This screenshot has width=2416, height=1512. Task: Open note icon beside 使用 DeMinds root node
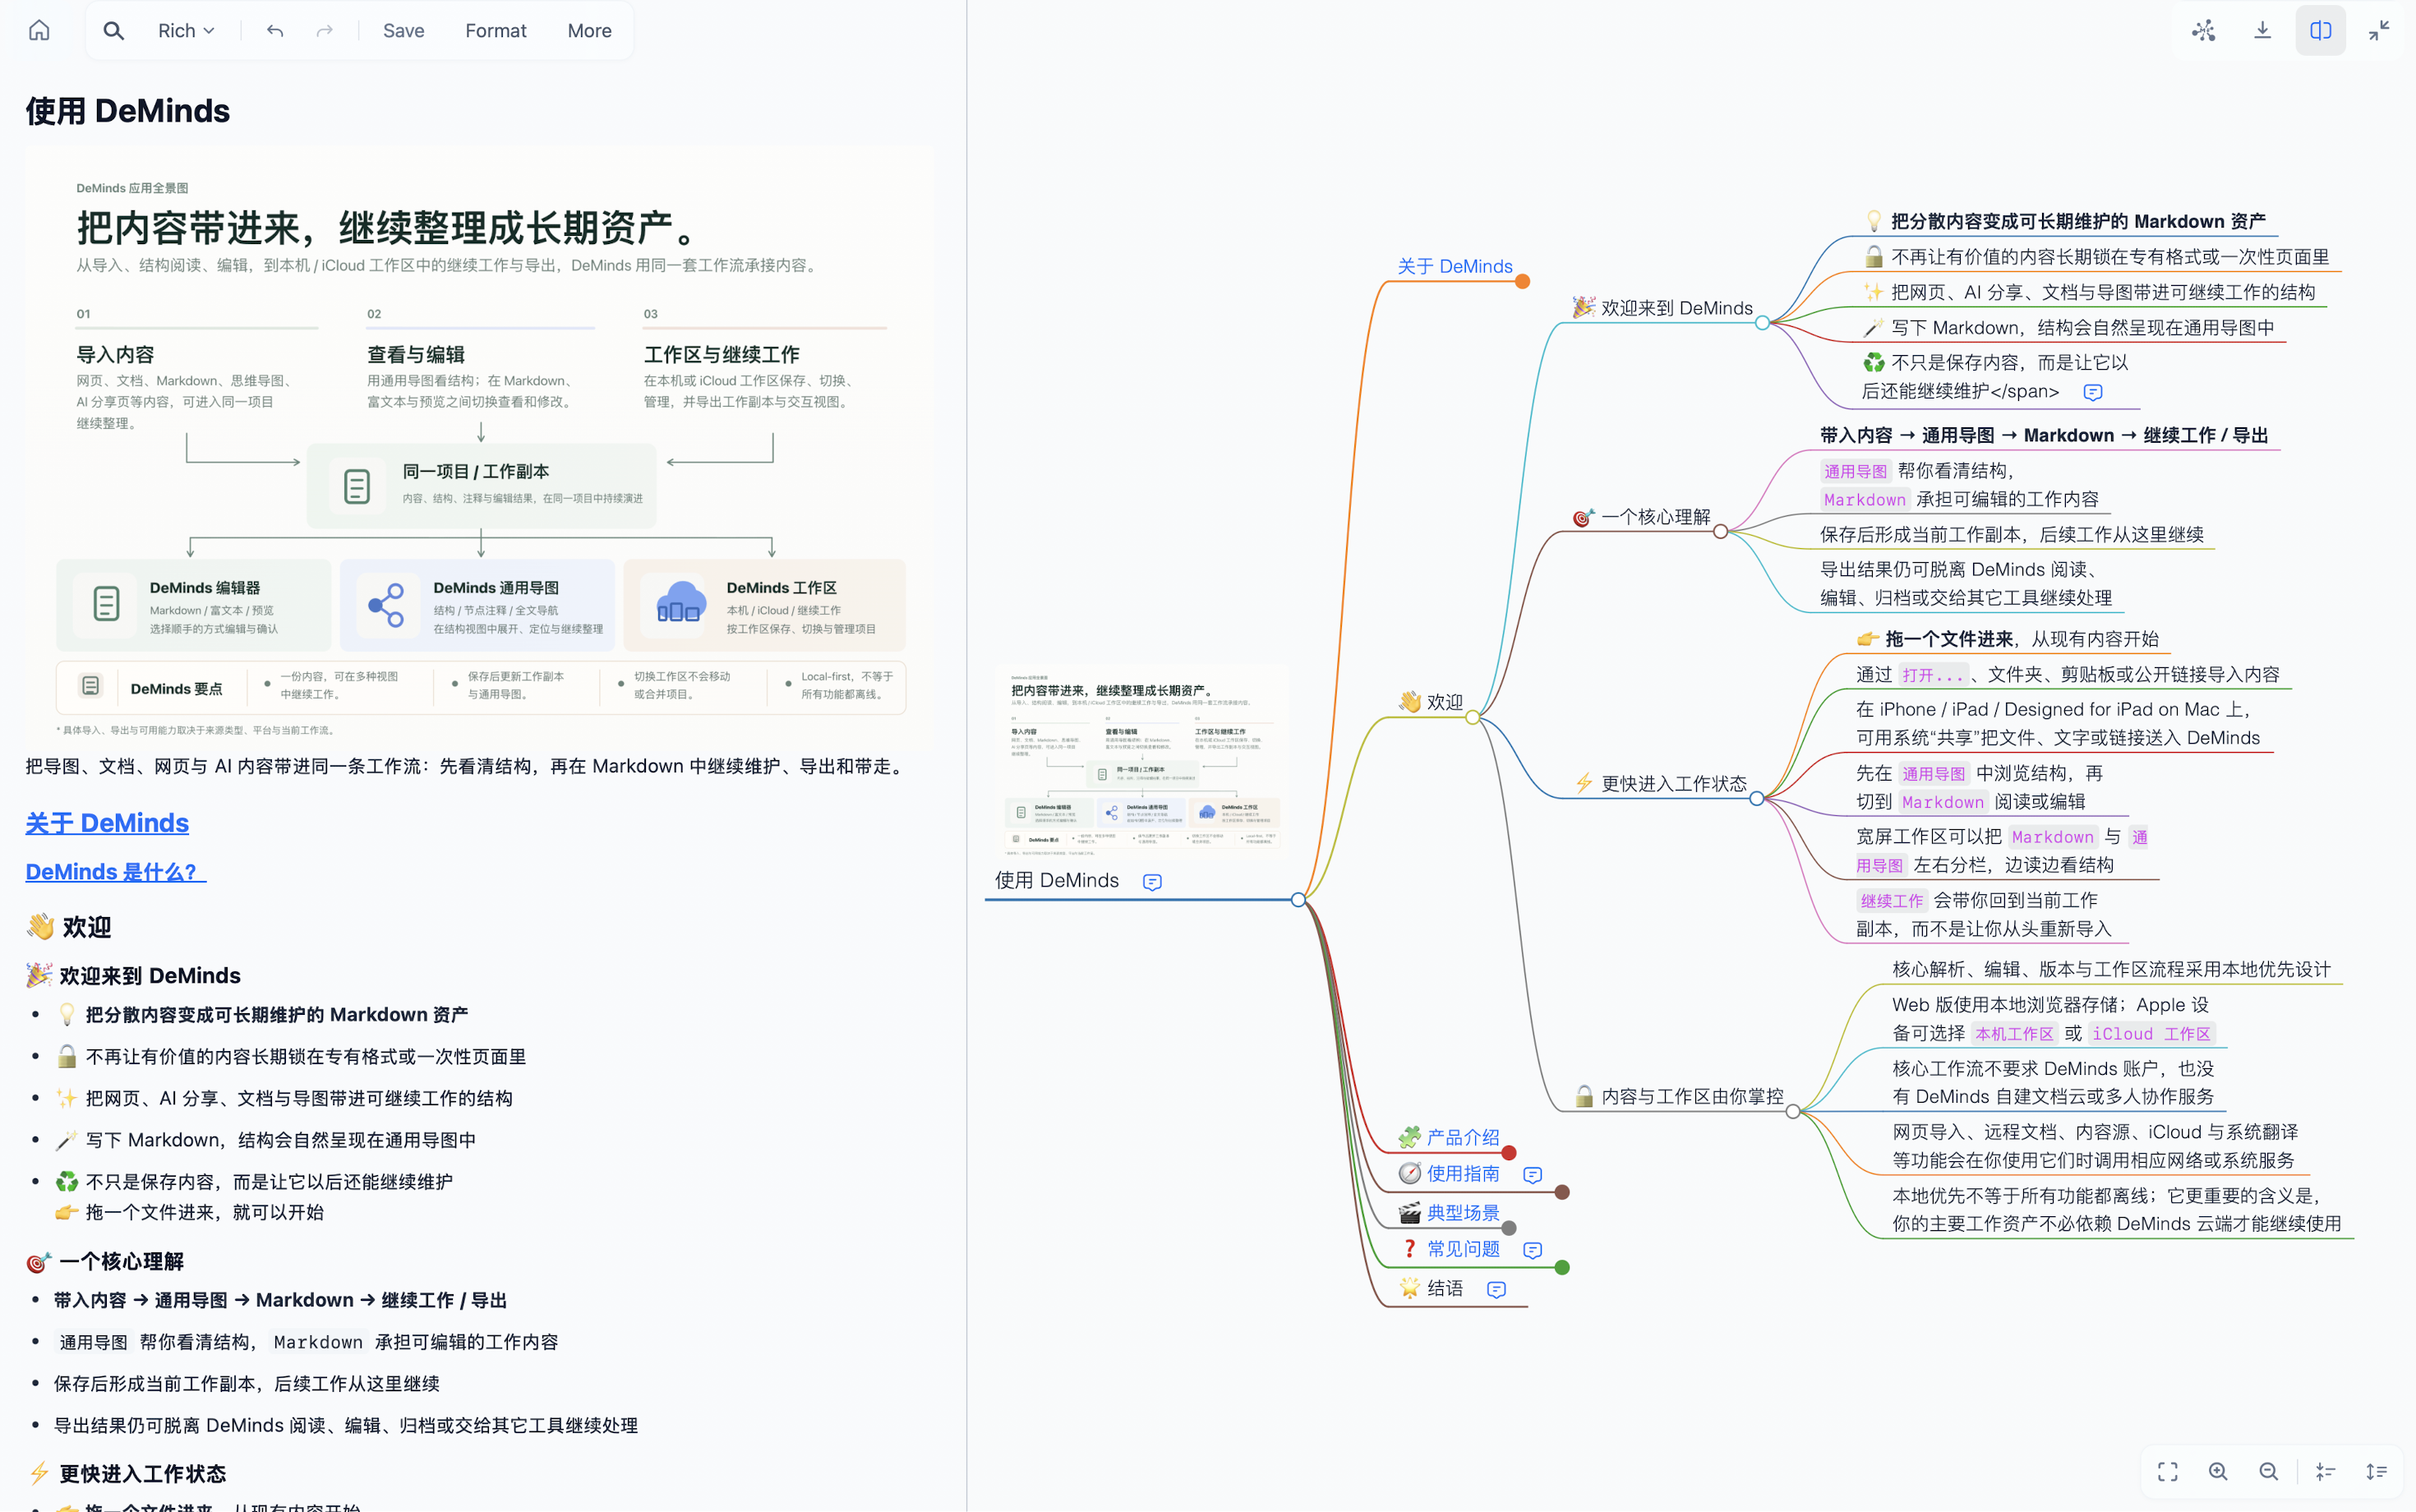[x=1152, y=882]
